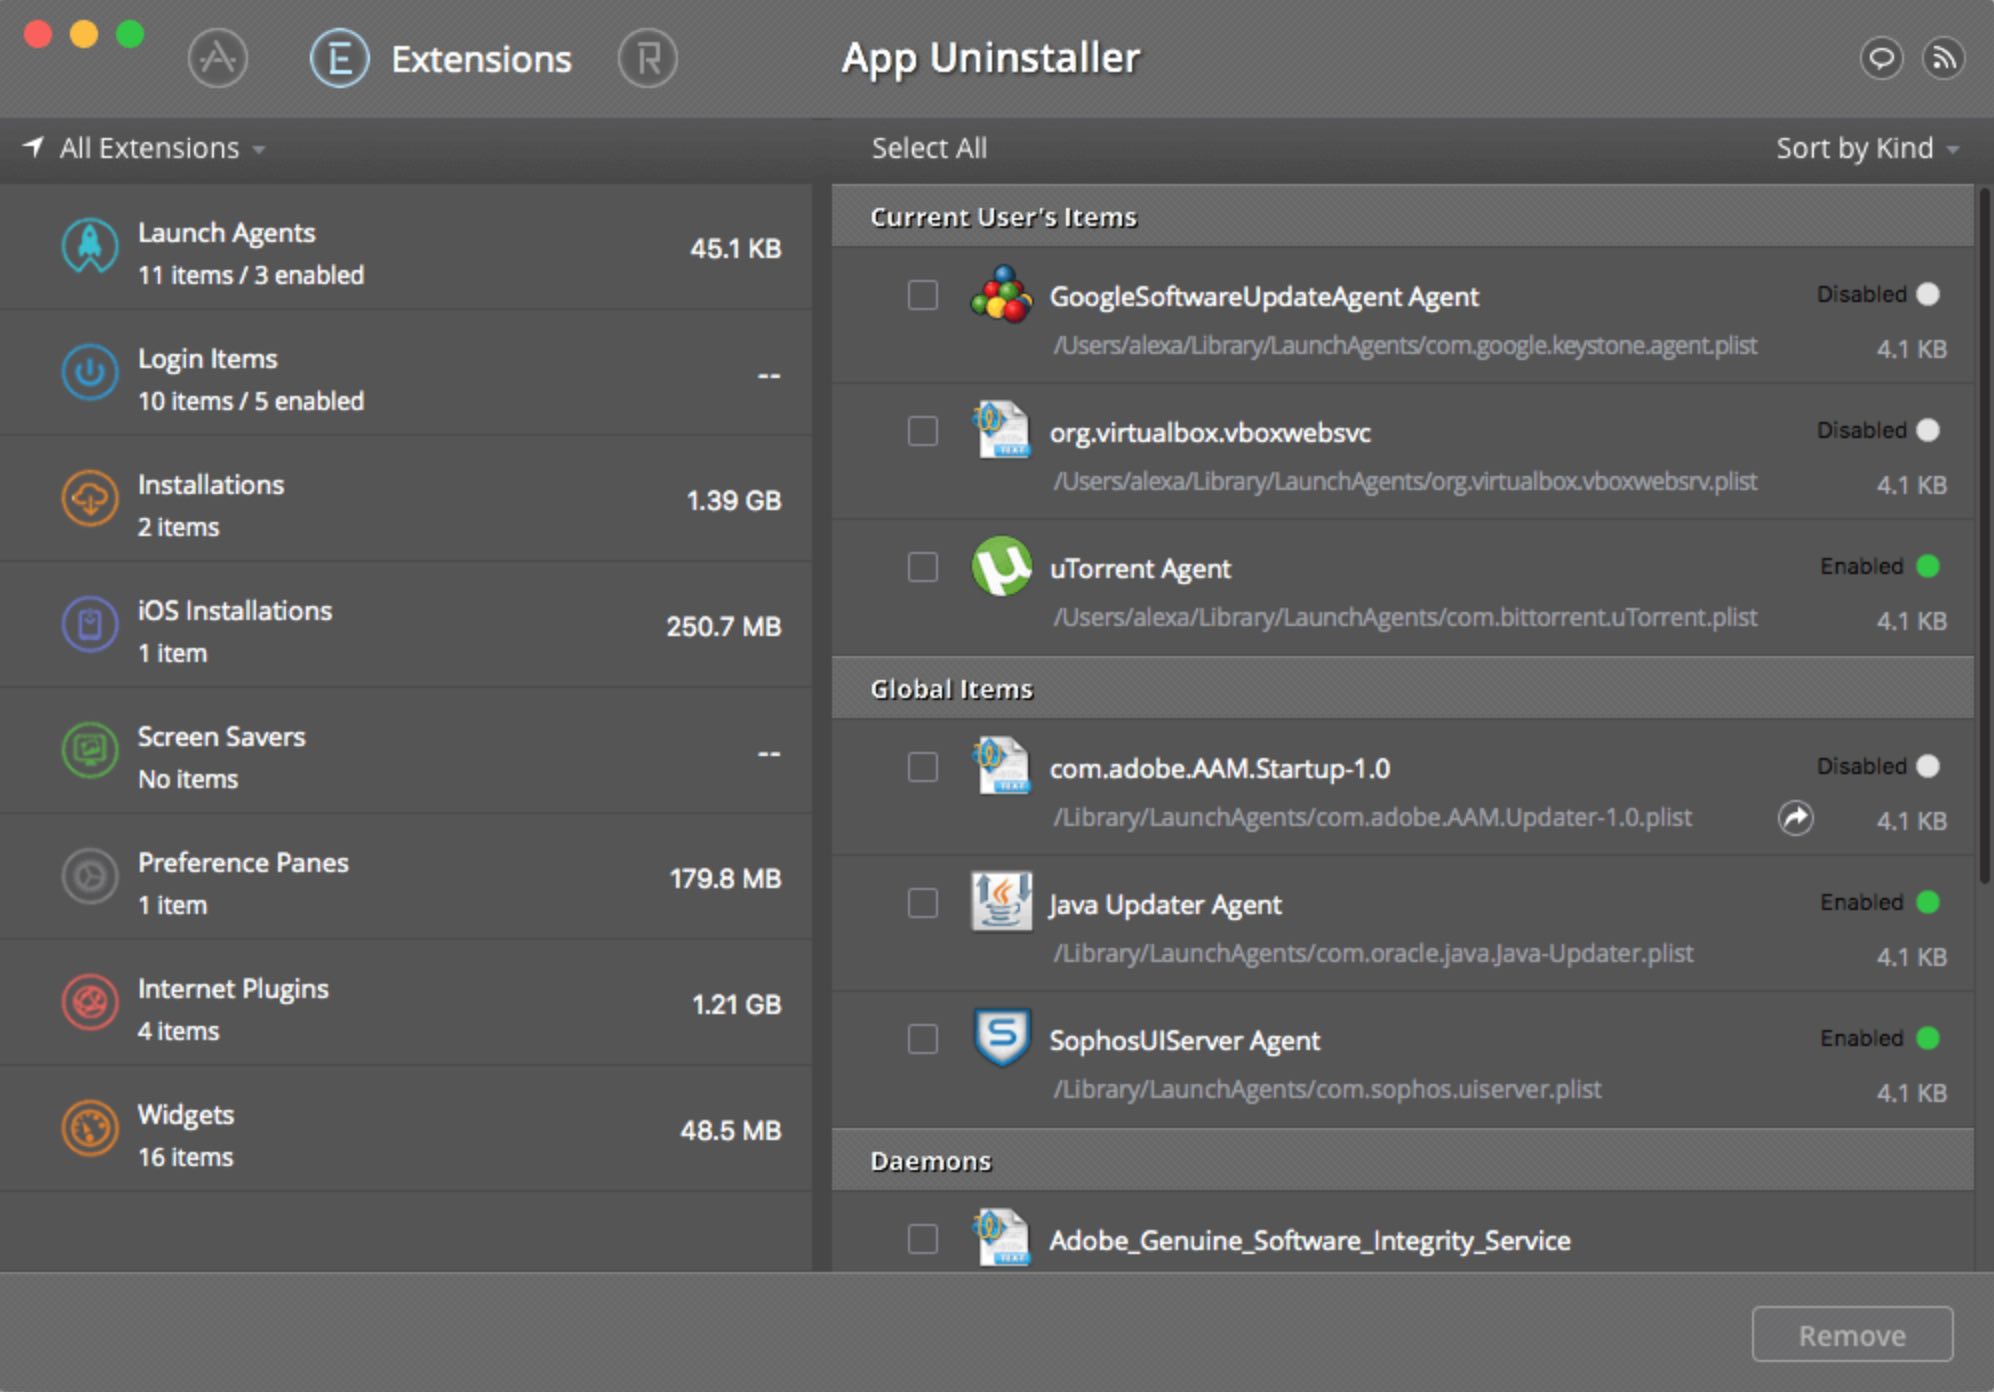Viewport: 1994px width, 1392px height.
Task: Click the Remove button
Action: pyautogui.click(x=1852, y=1334)
